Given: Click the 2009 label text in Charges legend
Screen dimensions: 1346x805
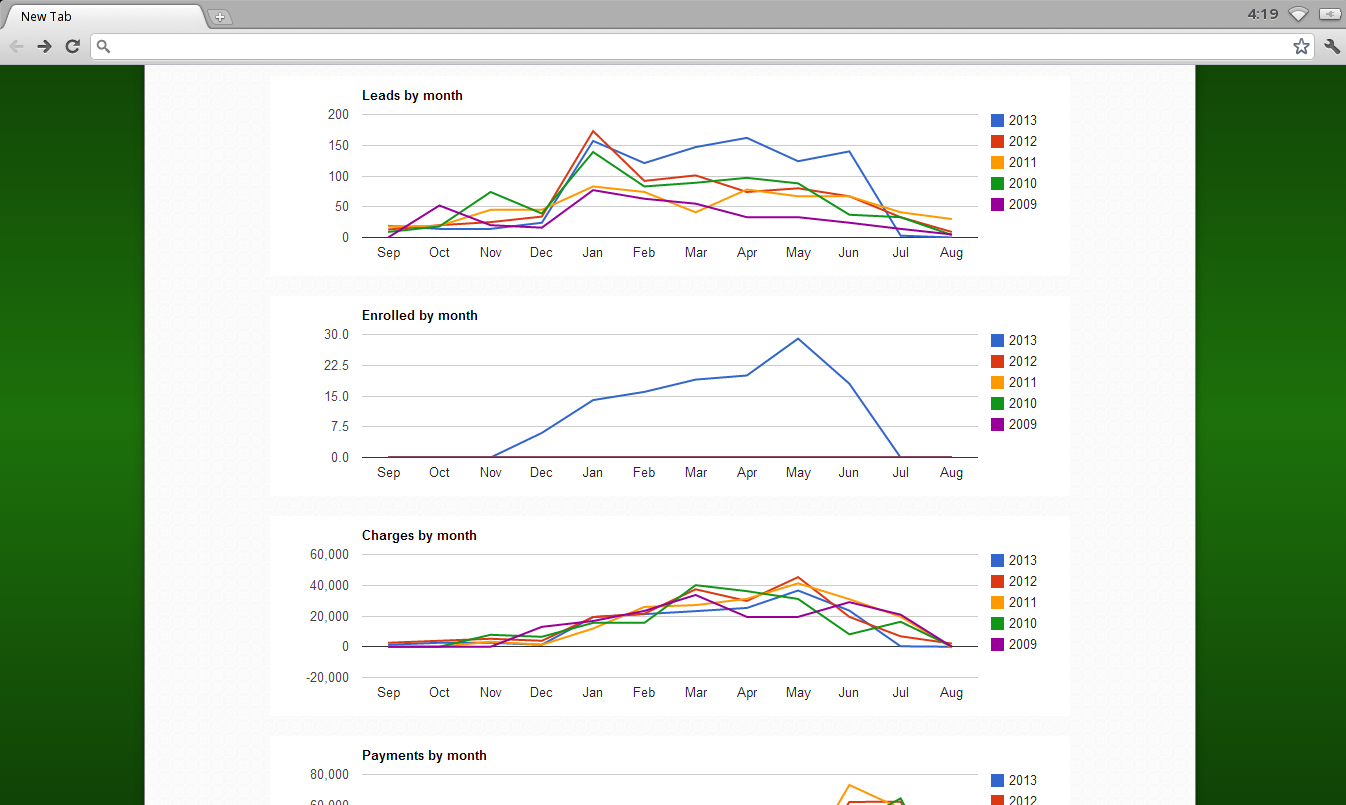Looking at the screenshot, I should tap(1023, 644).
